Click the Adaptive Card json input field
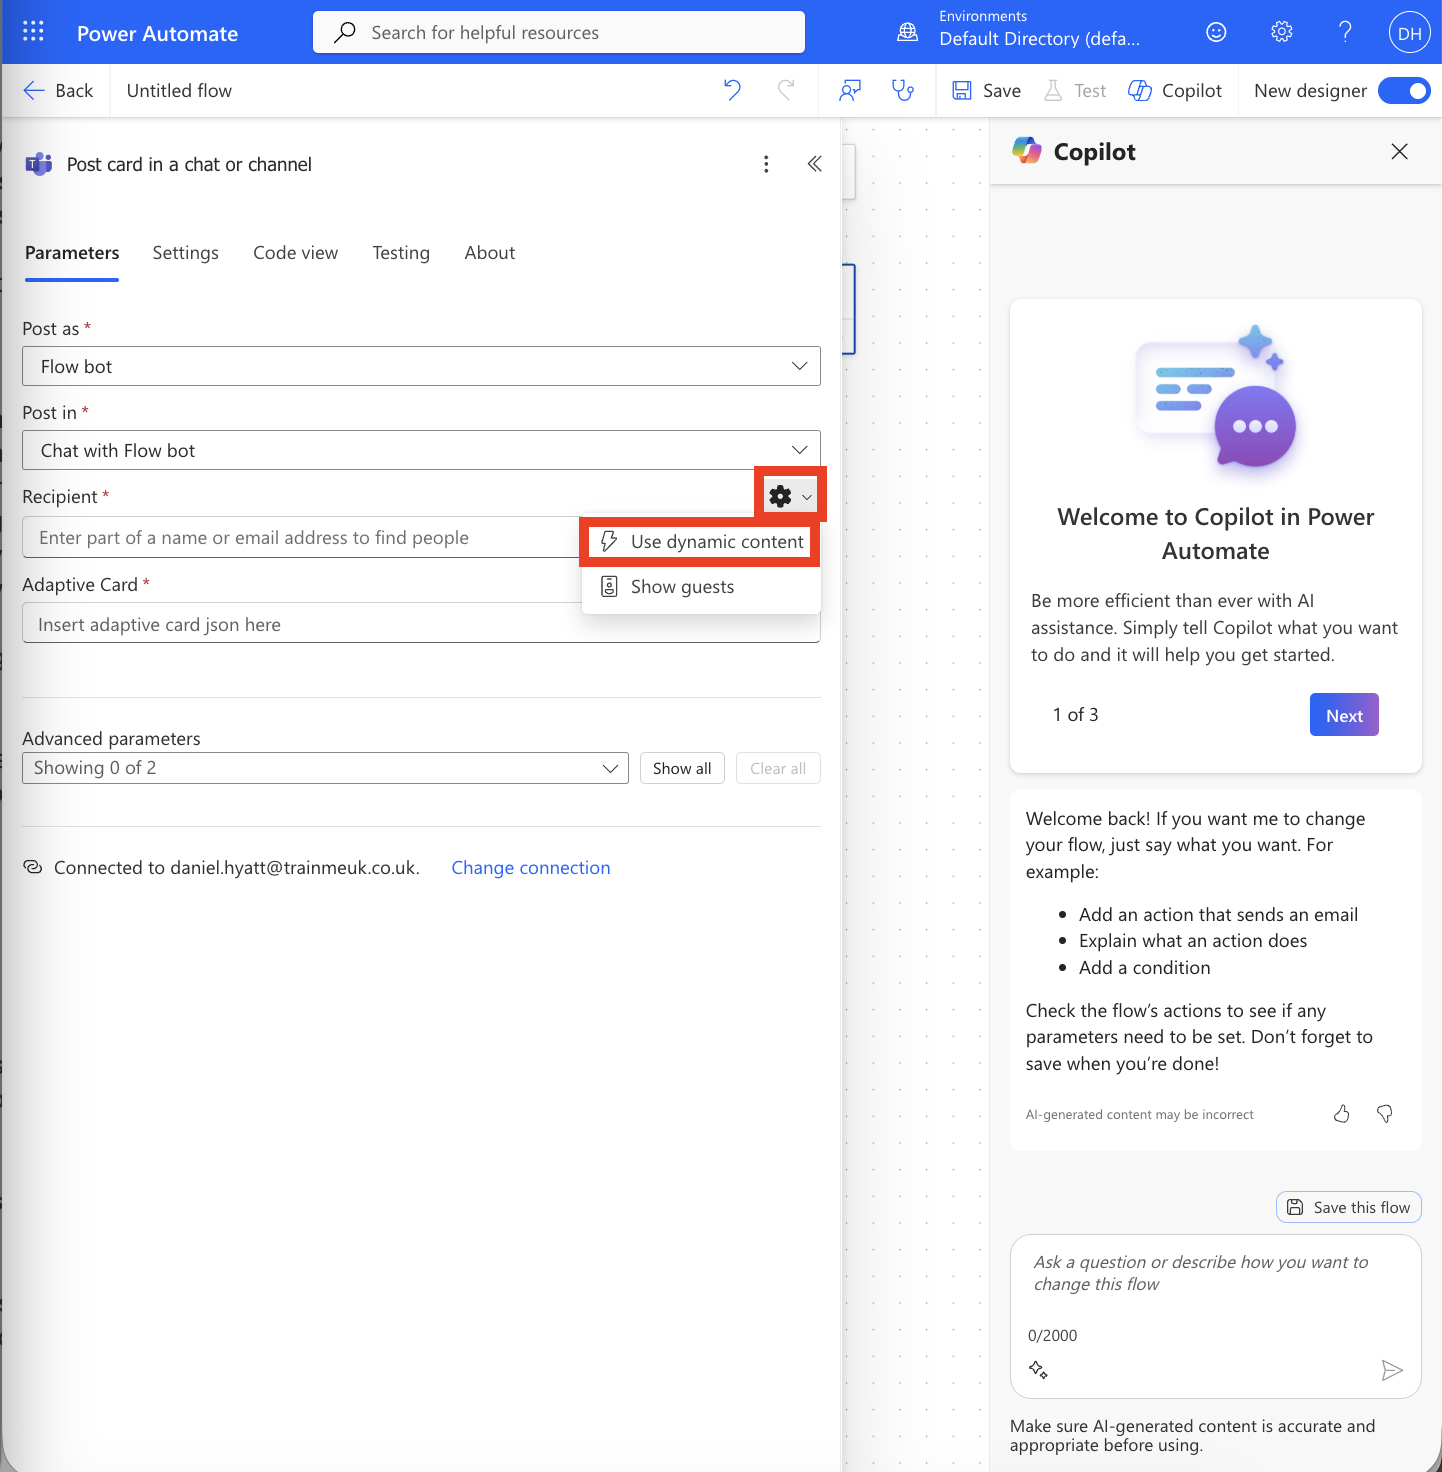 click(x=300, y=625)
